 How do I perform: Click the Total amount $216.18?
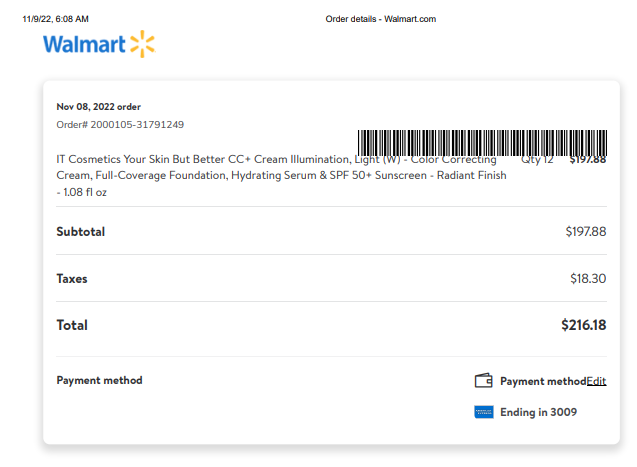pyautogui.click(x=584, y=325)
